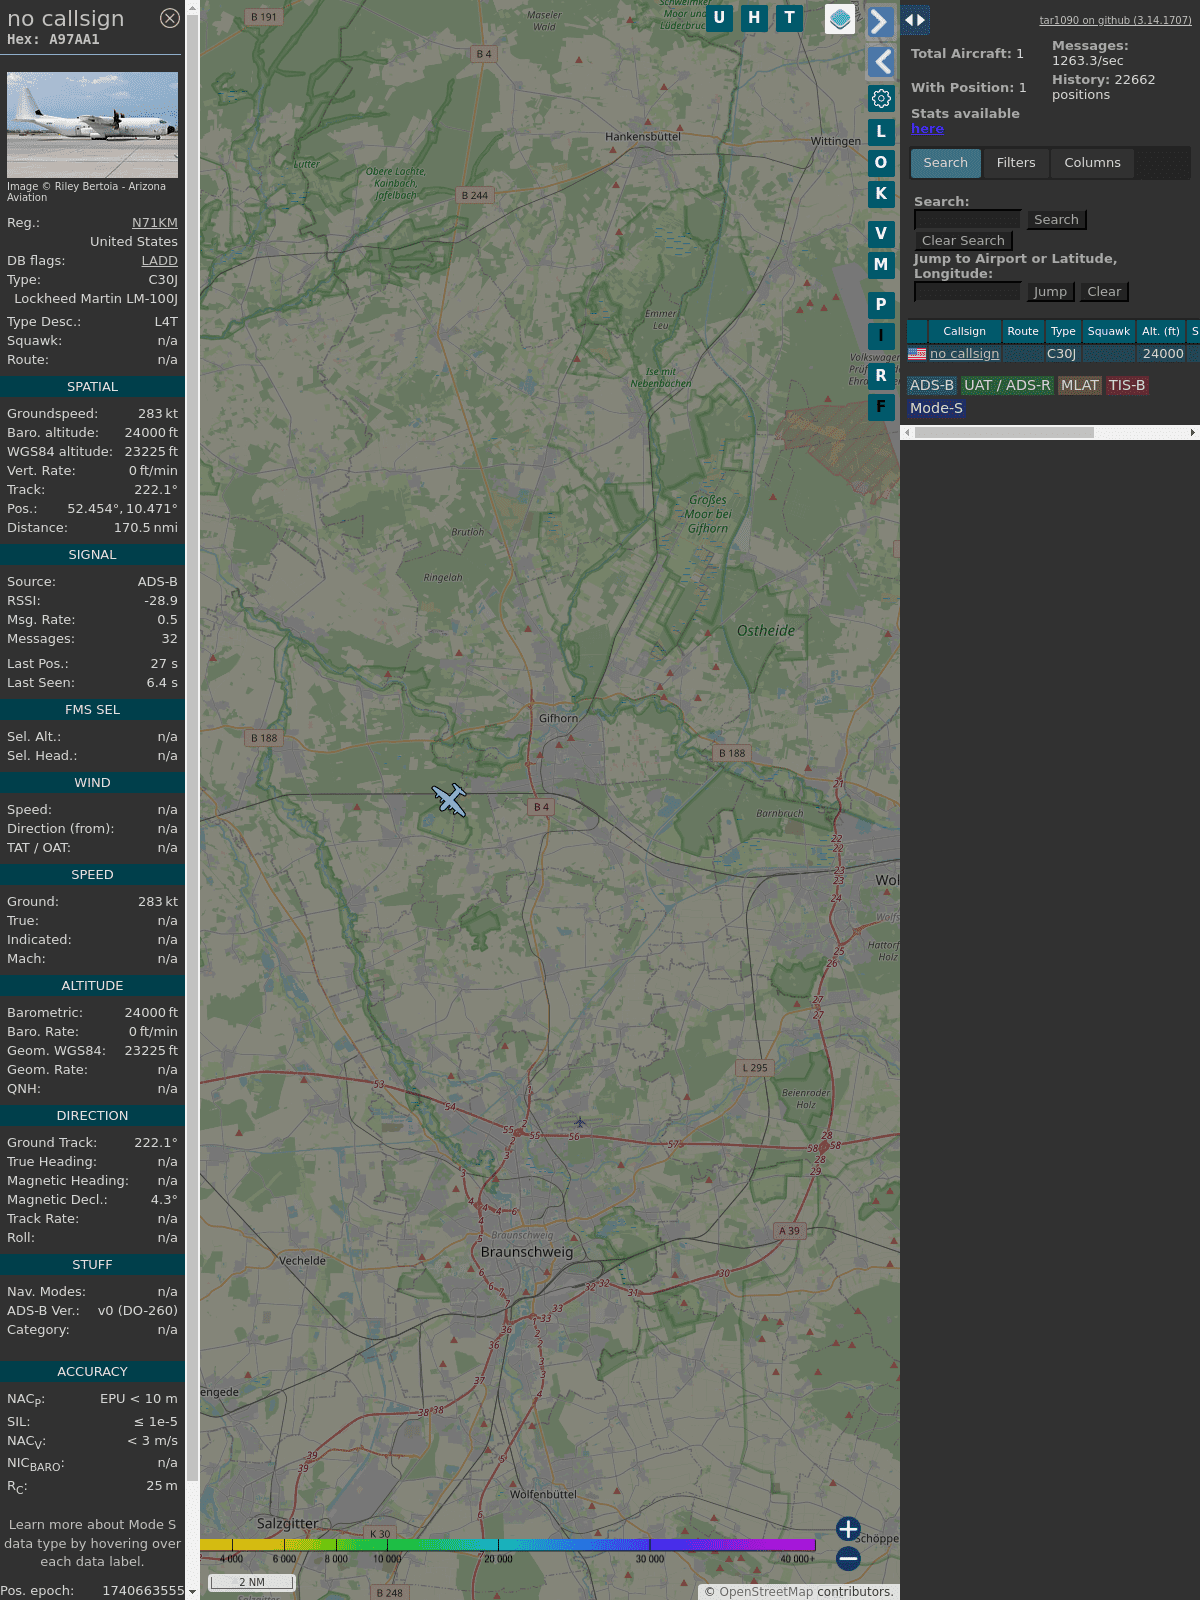The height and width of the screenshot is (1600, 1200).
Task: Click the altitude color legend bar
Action: coord(508,1545)
